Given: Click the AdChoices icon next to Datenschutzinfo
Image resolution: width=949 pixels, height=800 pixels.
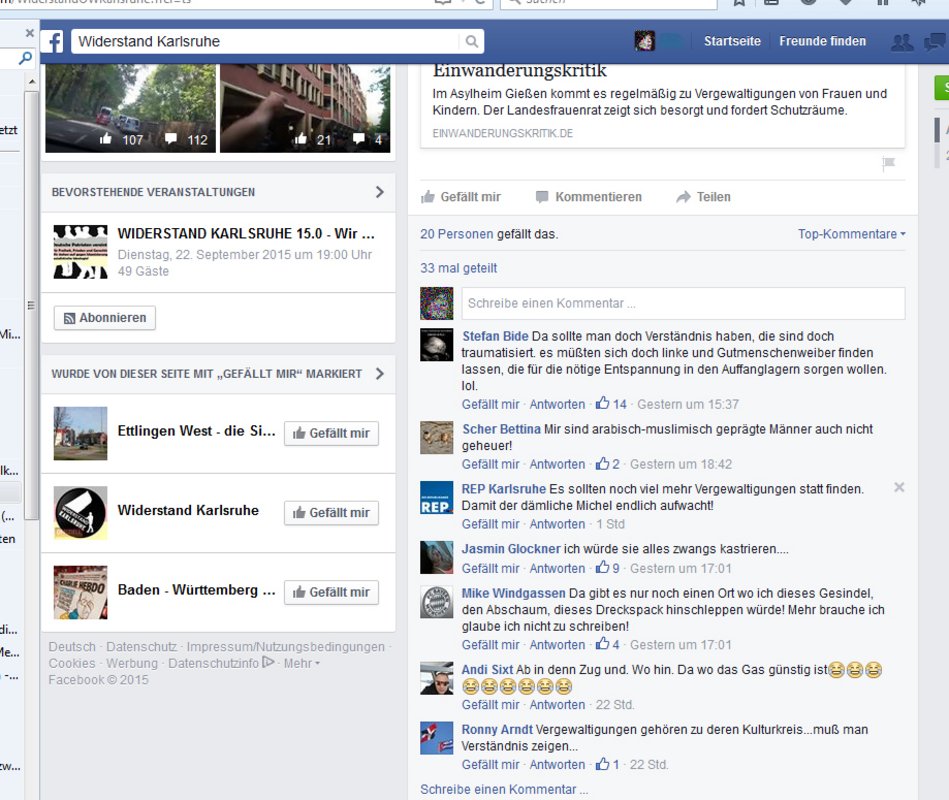Looking at the screenshot, I should click(268, 663).
